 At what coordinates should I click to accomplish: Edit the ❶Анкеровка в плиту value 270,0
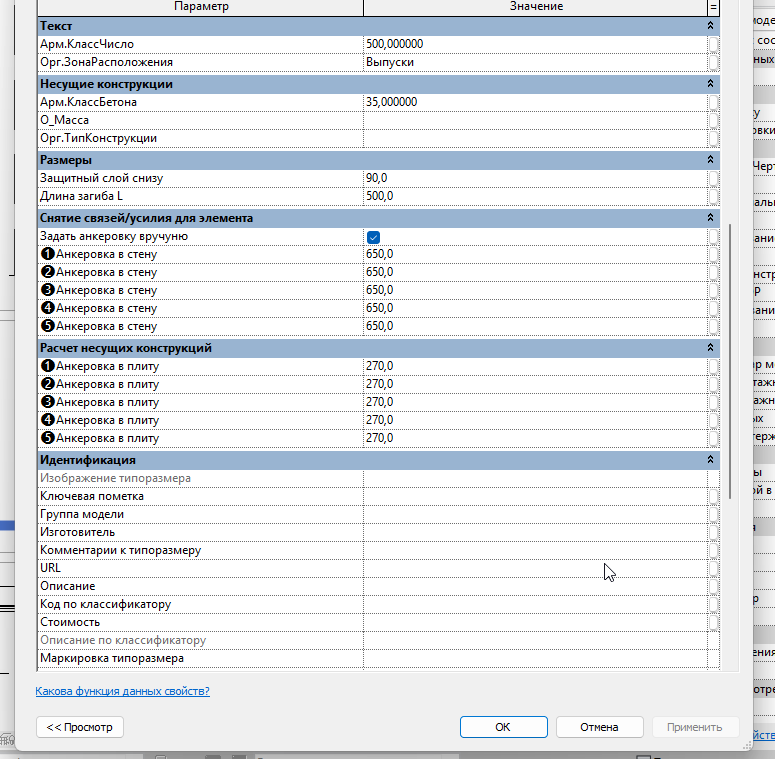click(536, 366)
